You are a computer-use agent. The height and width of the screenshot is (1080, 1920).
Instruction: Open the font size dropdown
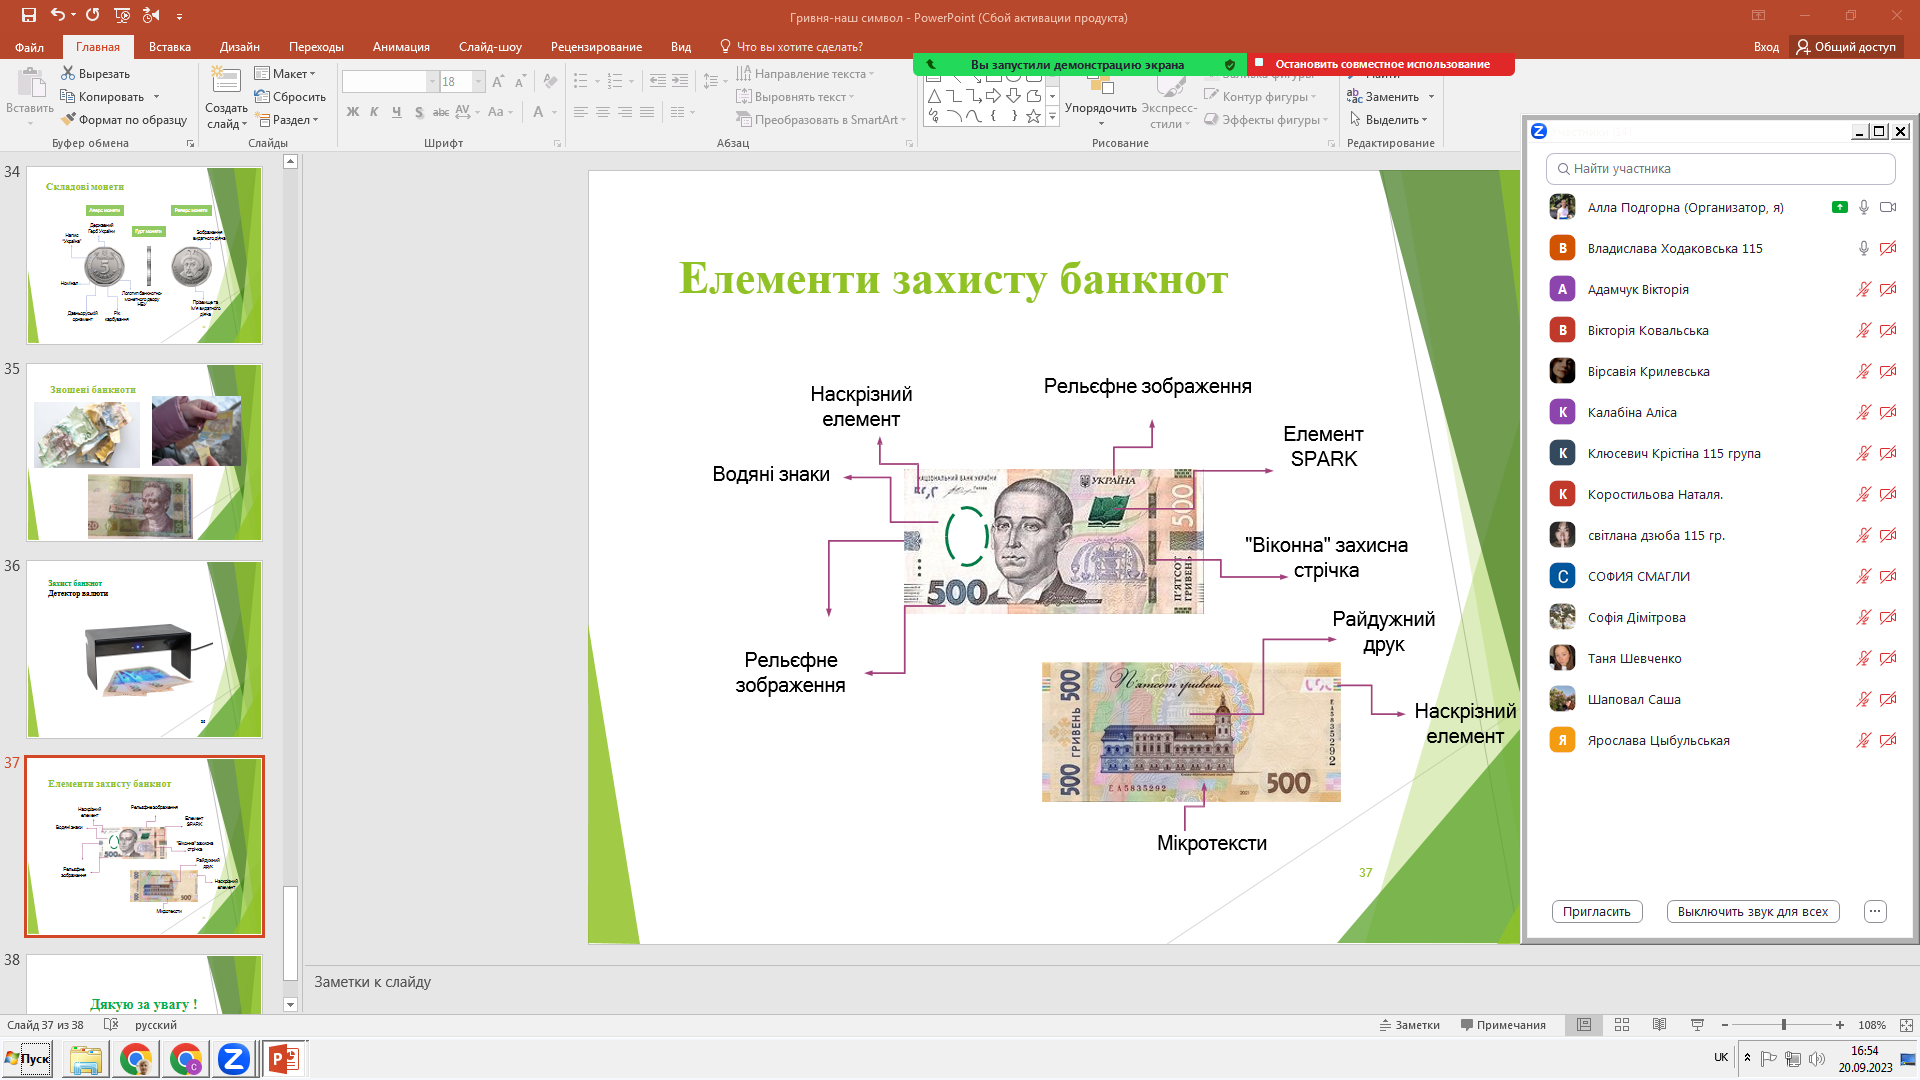pos(479,81)
